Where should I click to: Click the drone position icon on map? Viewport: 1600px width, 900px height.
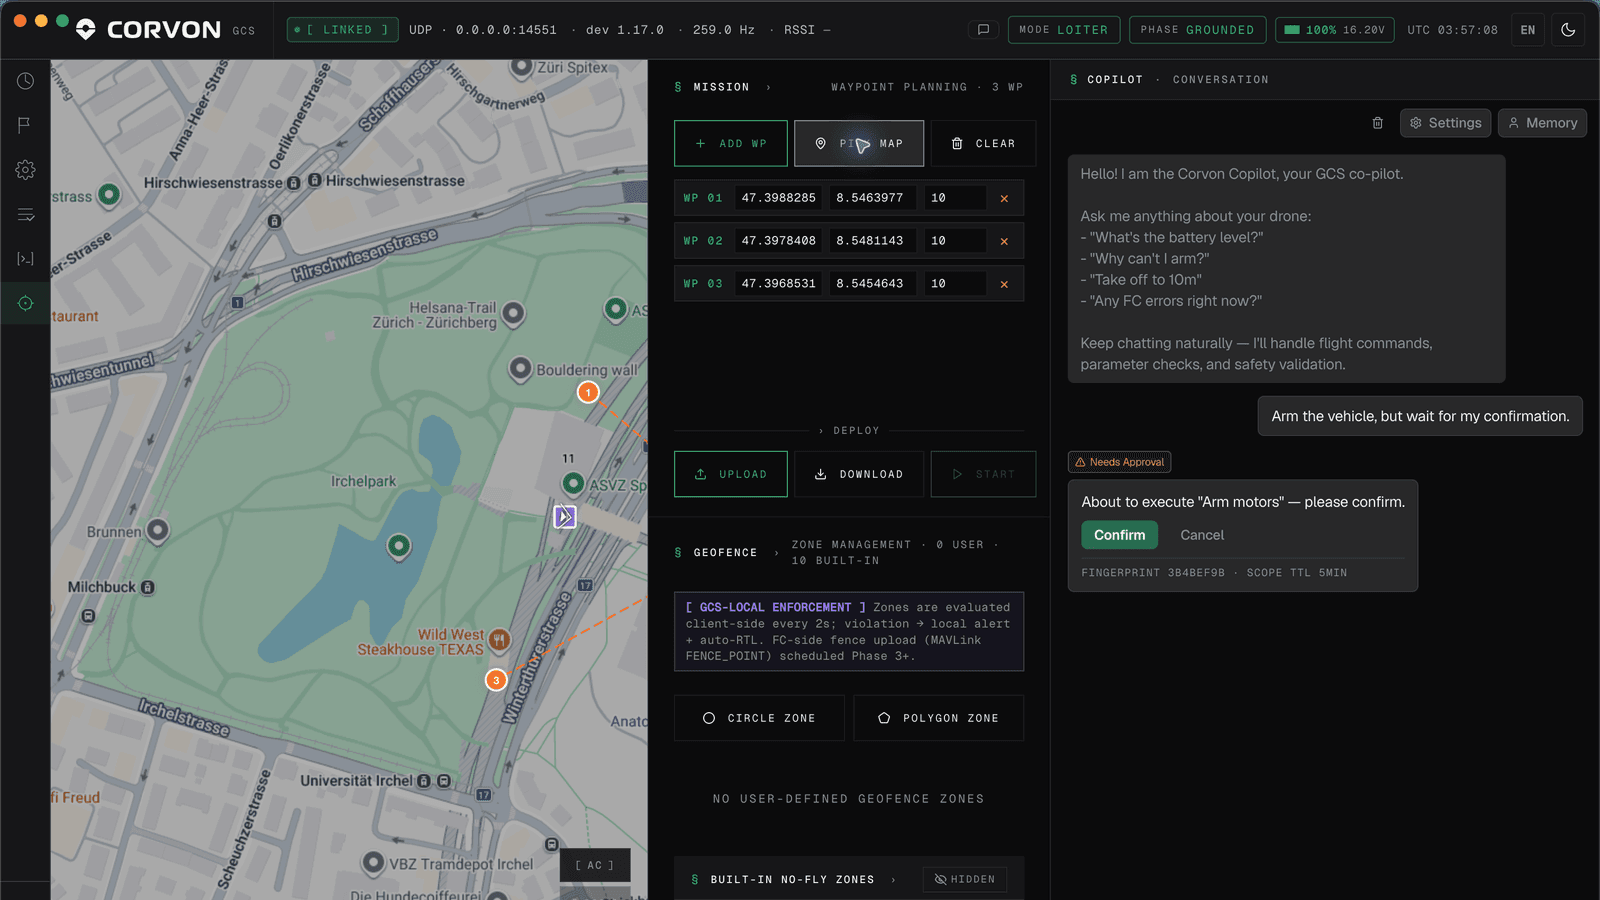coord(565,516)
